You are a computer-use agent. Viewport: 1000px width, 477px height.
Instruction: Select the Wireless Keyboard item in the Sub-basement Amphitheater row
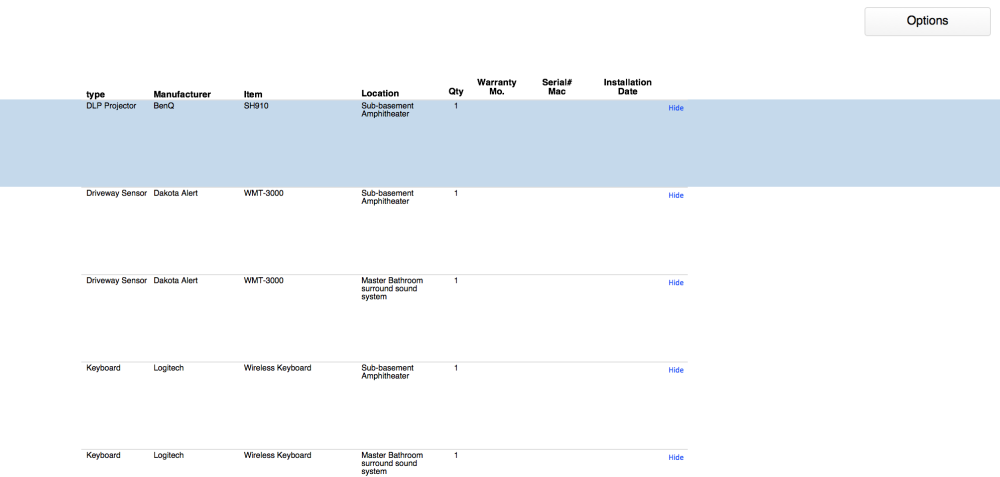[277, 368]
